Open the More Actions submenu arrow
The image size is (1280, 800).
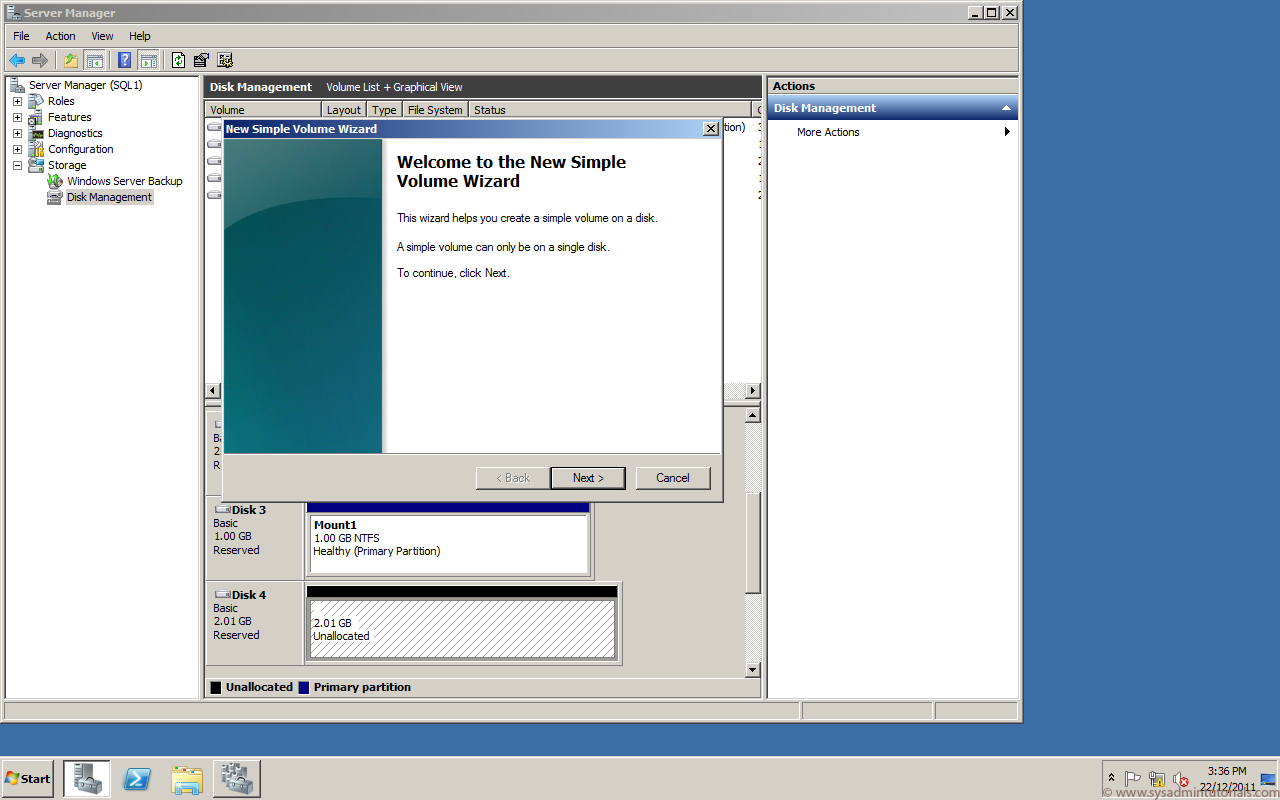coord(1007,132)
